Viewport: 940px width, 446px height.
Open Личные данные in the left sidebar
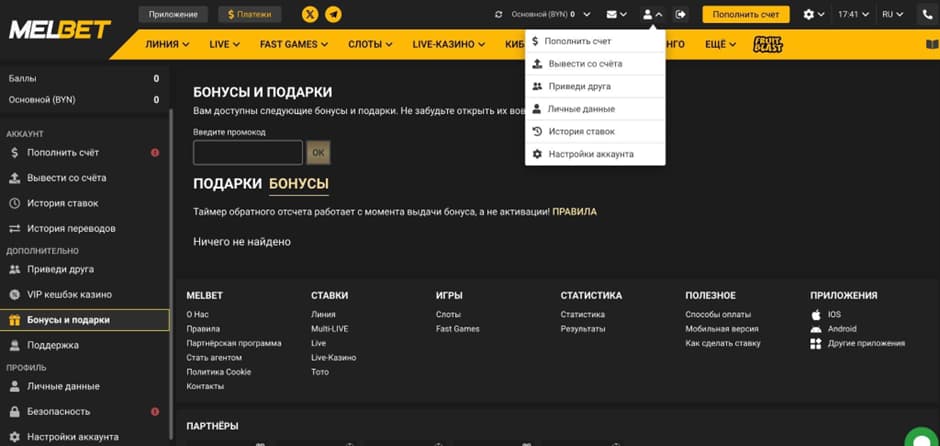[85, 387]
